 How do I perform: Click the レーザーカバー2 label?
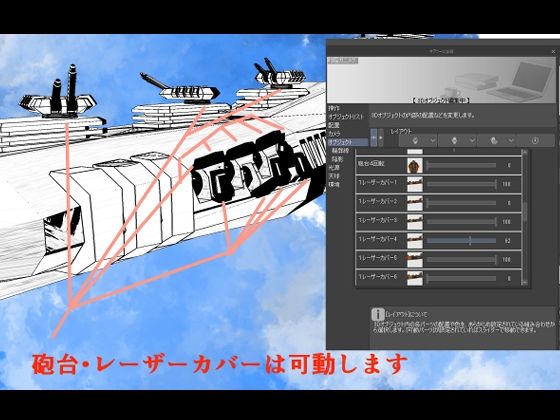click(377, 201)
